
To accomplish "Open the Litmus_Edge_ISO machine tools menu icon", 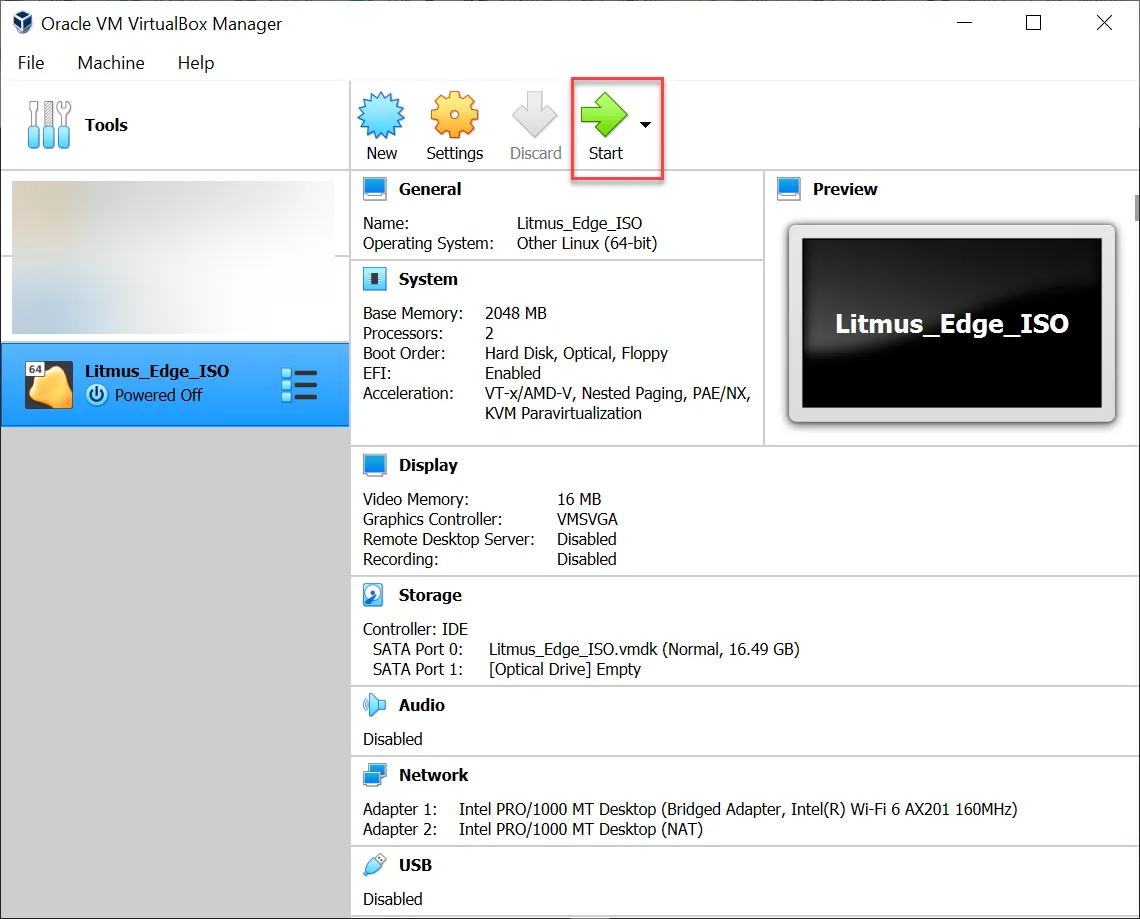I will point(299,385).
